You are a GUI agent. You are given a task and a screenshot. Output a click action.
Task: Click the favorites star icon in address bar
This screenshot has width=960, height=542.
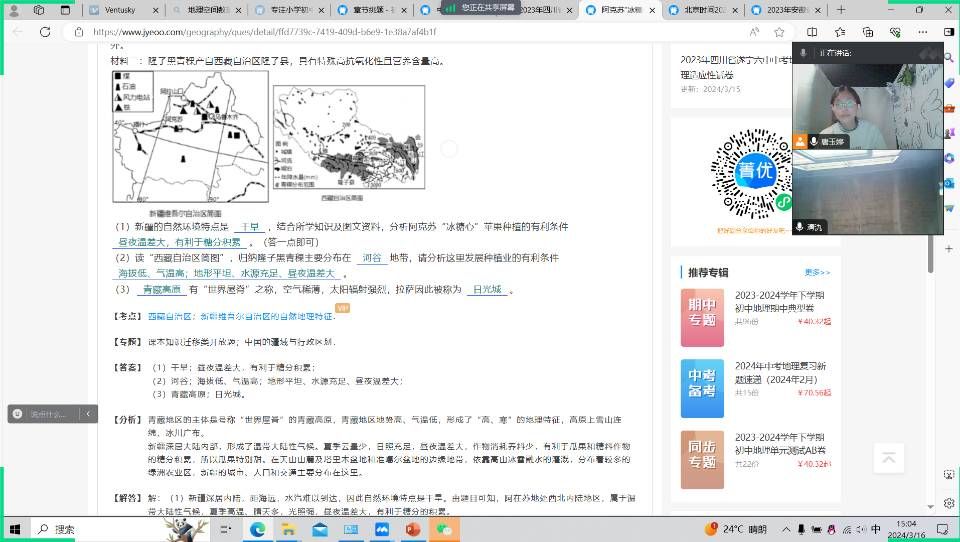point(779,31)
